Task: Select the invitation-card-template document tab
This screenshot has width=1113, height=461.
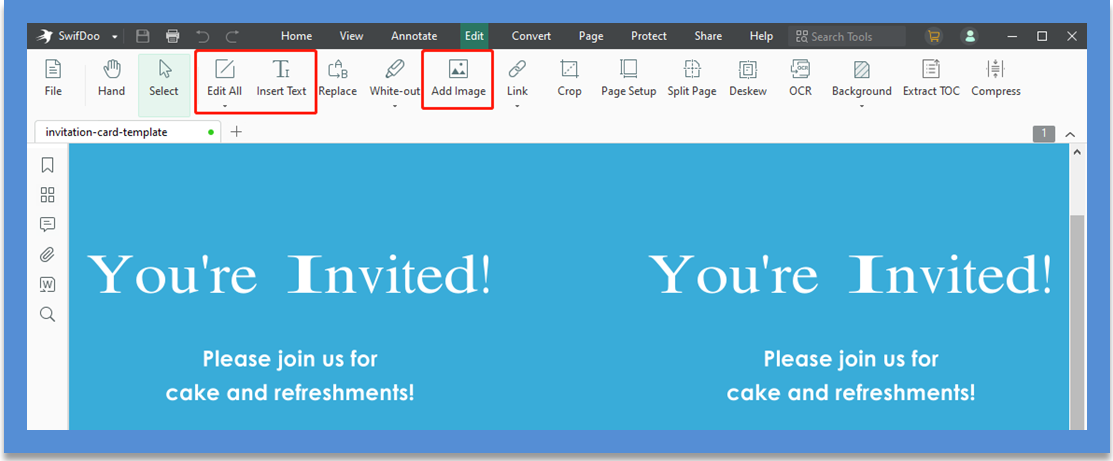Action: pos(128,132)
